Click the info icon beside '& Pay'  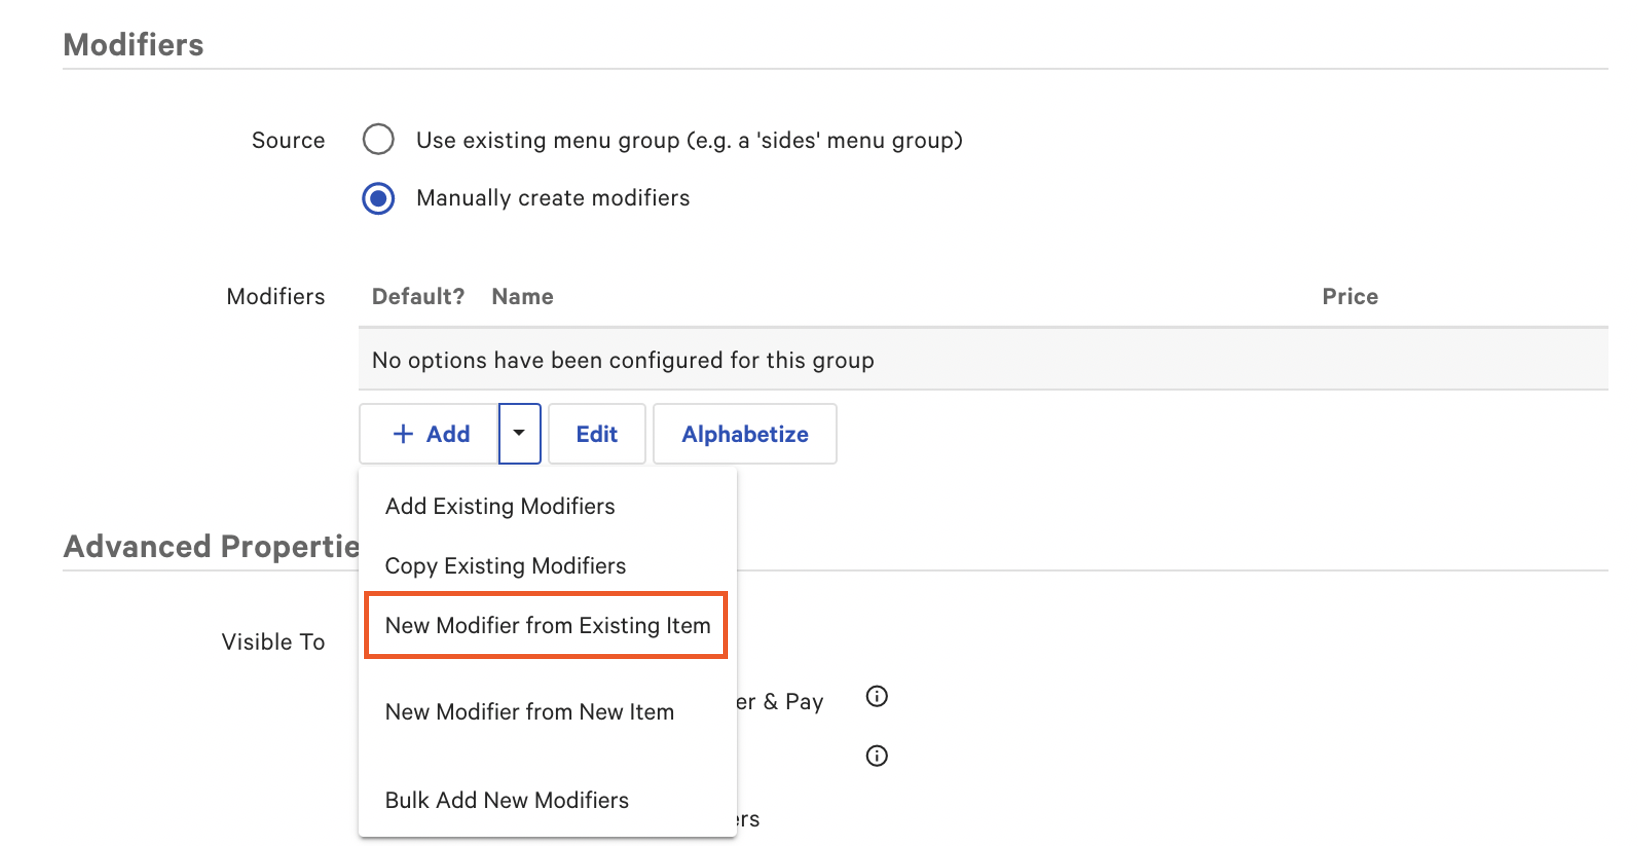pos(876,697)
